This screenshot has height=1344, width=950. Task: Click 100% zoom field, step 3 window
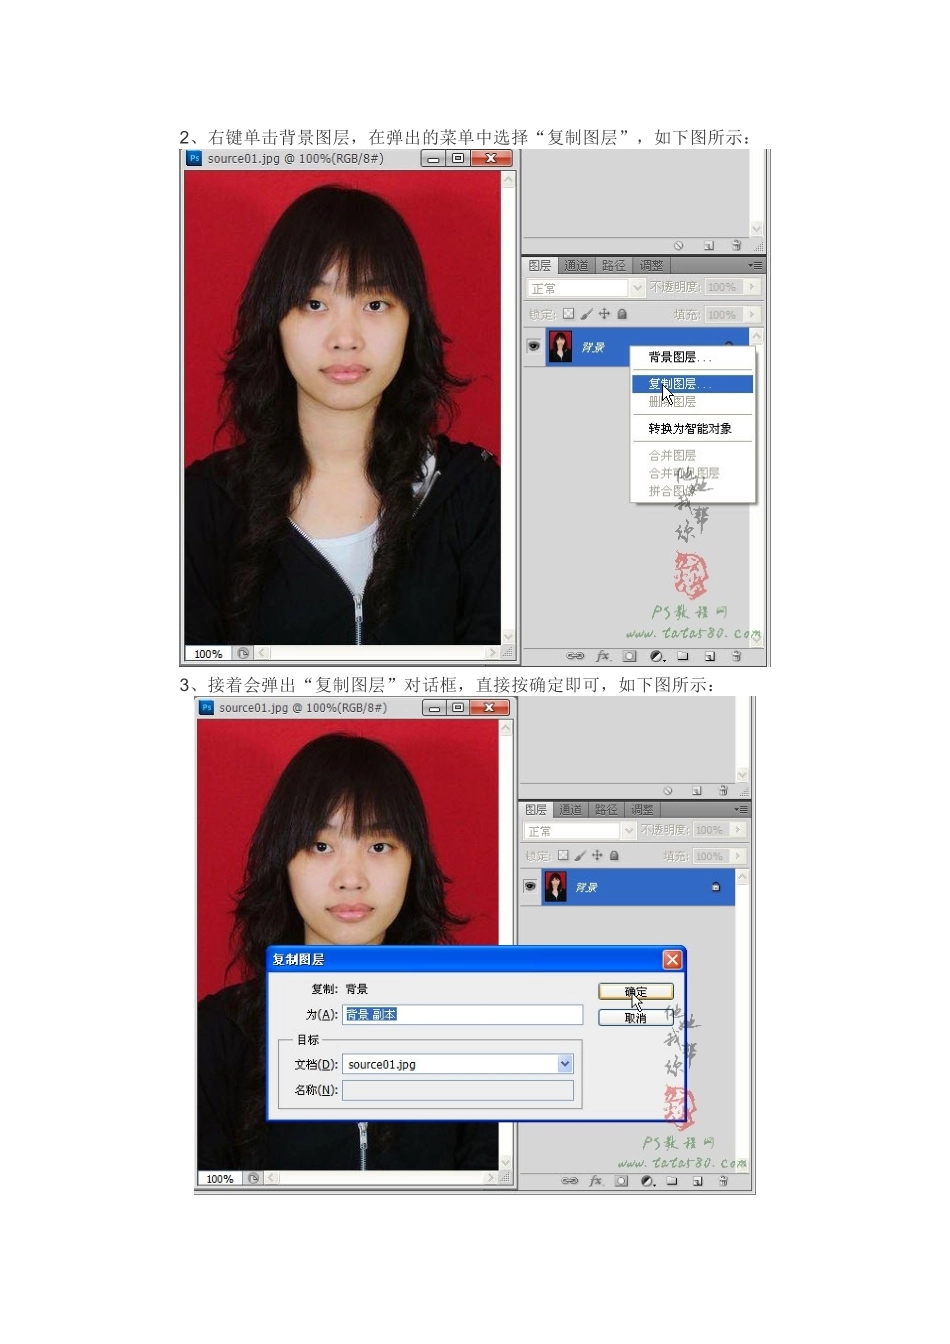point(220,1179)
